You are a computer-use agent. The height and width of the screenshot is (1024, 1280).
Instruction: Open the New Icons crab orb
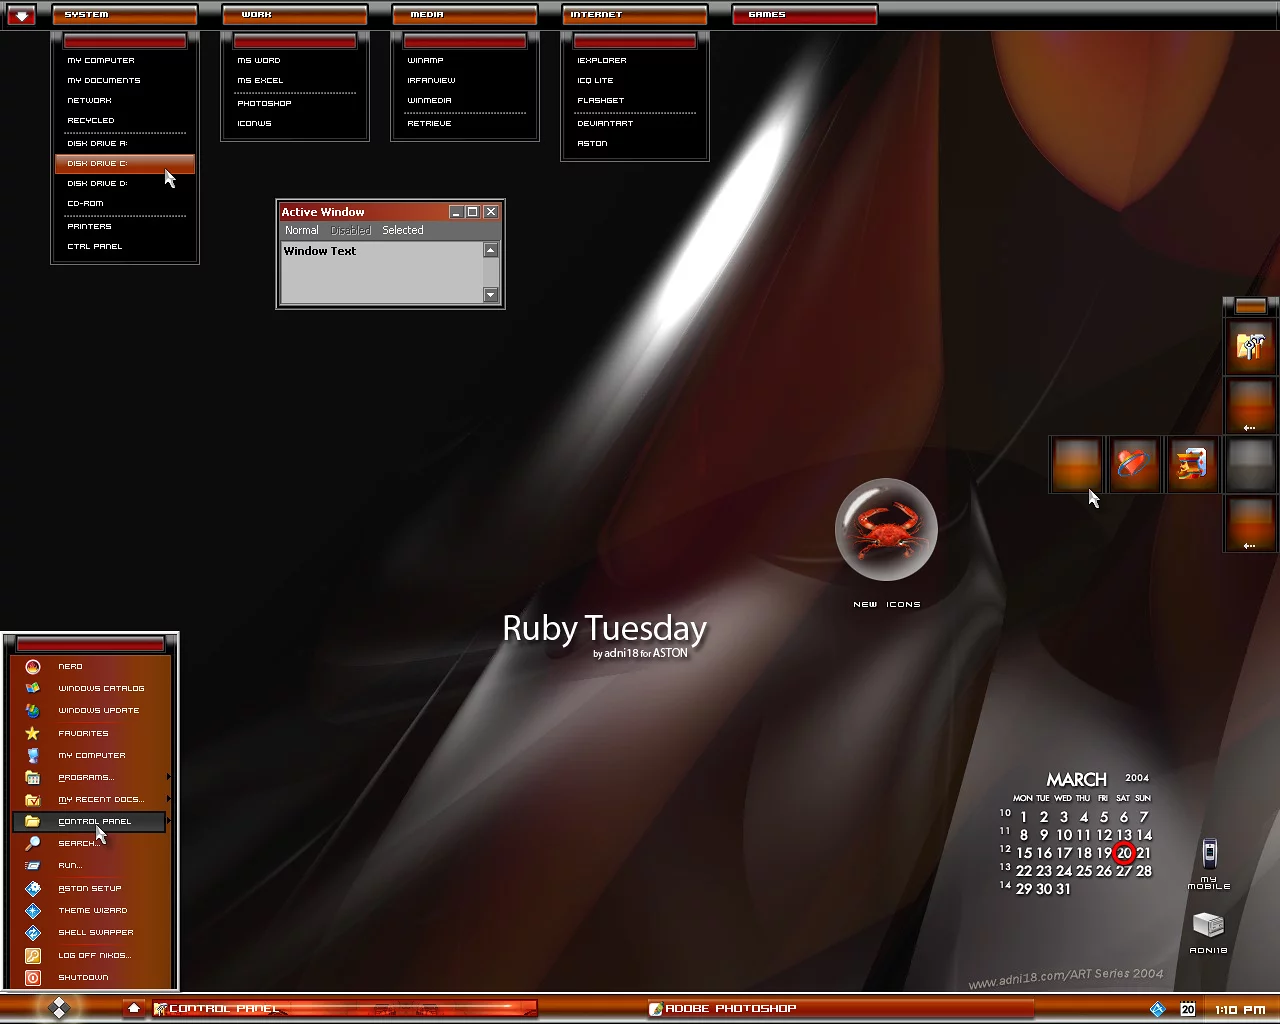click(x=886, y=530)
